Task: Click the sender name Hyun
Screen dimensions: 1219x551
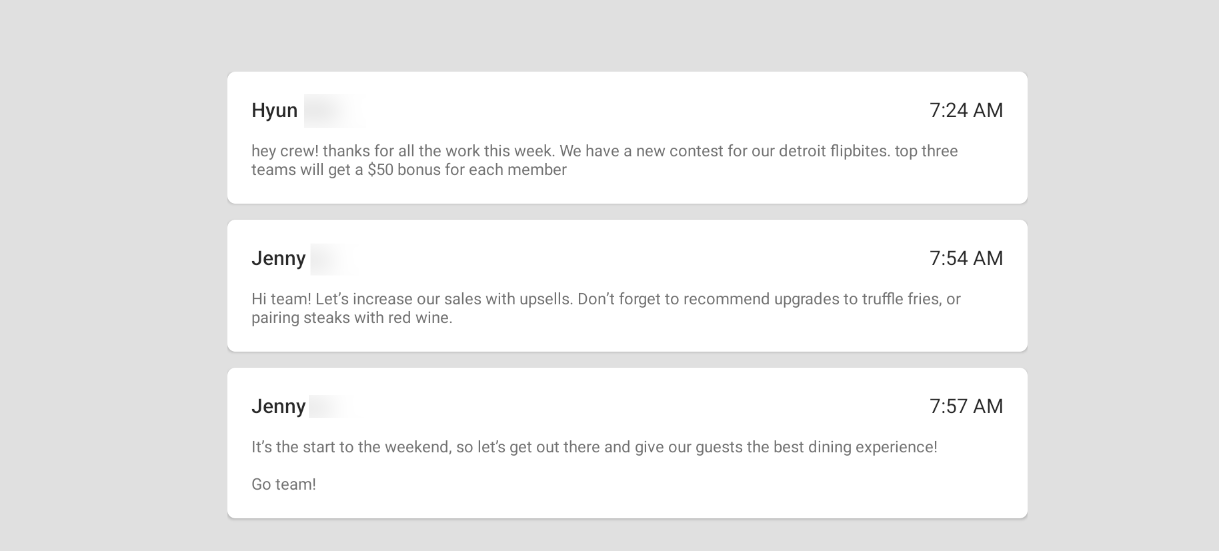Action: pyautogui.click(x=274, y=111)
